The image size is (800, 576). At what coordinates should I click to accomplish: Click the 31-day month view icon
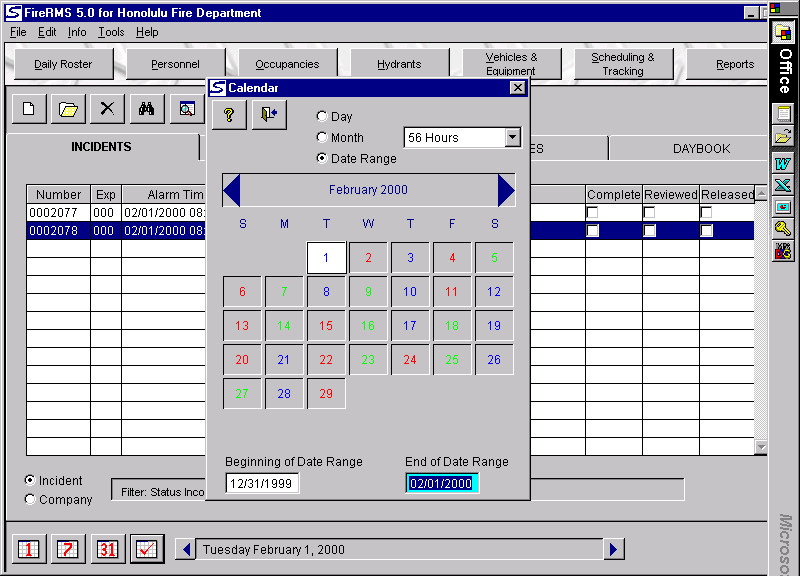(x=107, y=549)
